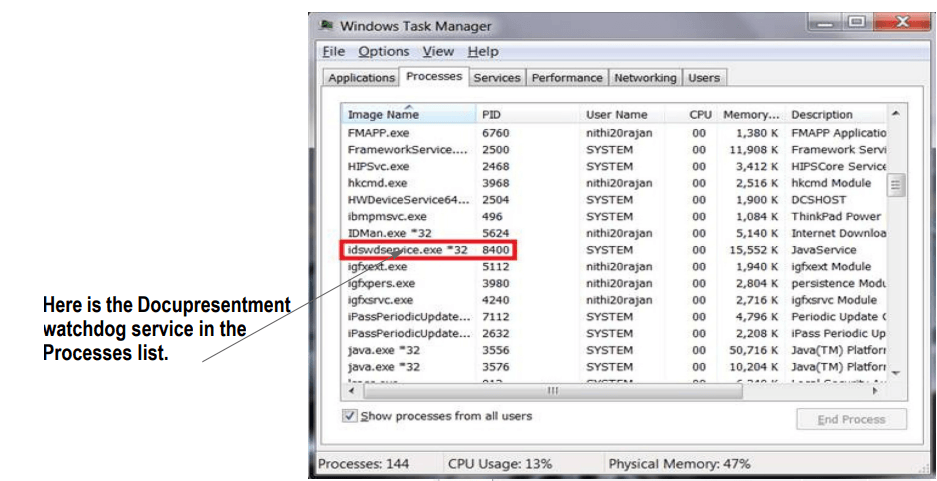Screen dimensions: 937x481
Task: Click the ThinkPad Power description
Action: click(836, 216)
